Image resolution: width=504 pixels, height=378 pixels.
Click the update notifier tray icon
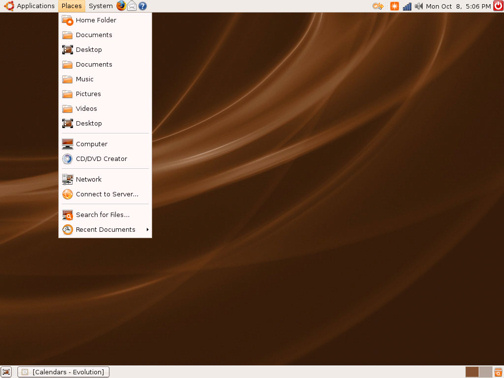(378, 6)
